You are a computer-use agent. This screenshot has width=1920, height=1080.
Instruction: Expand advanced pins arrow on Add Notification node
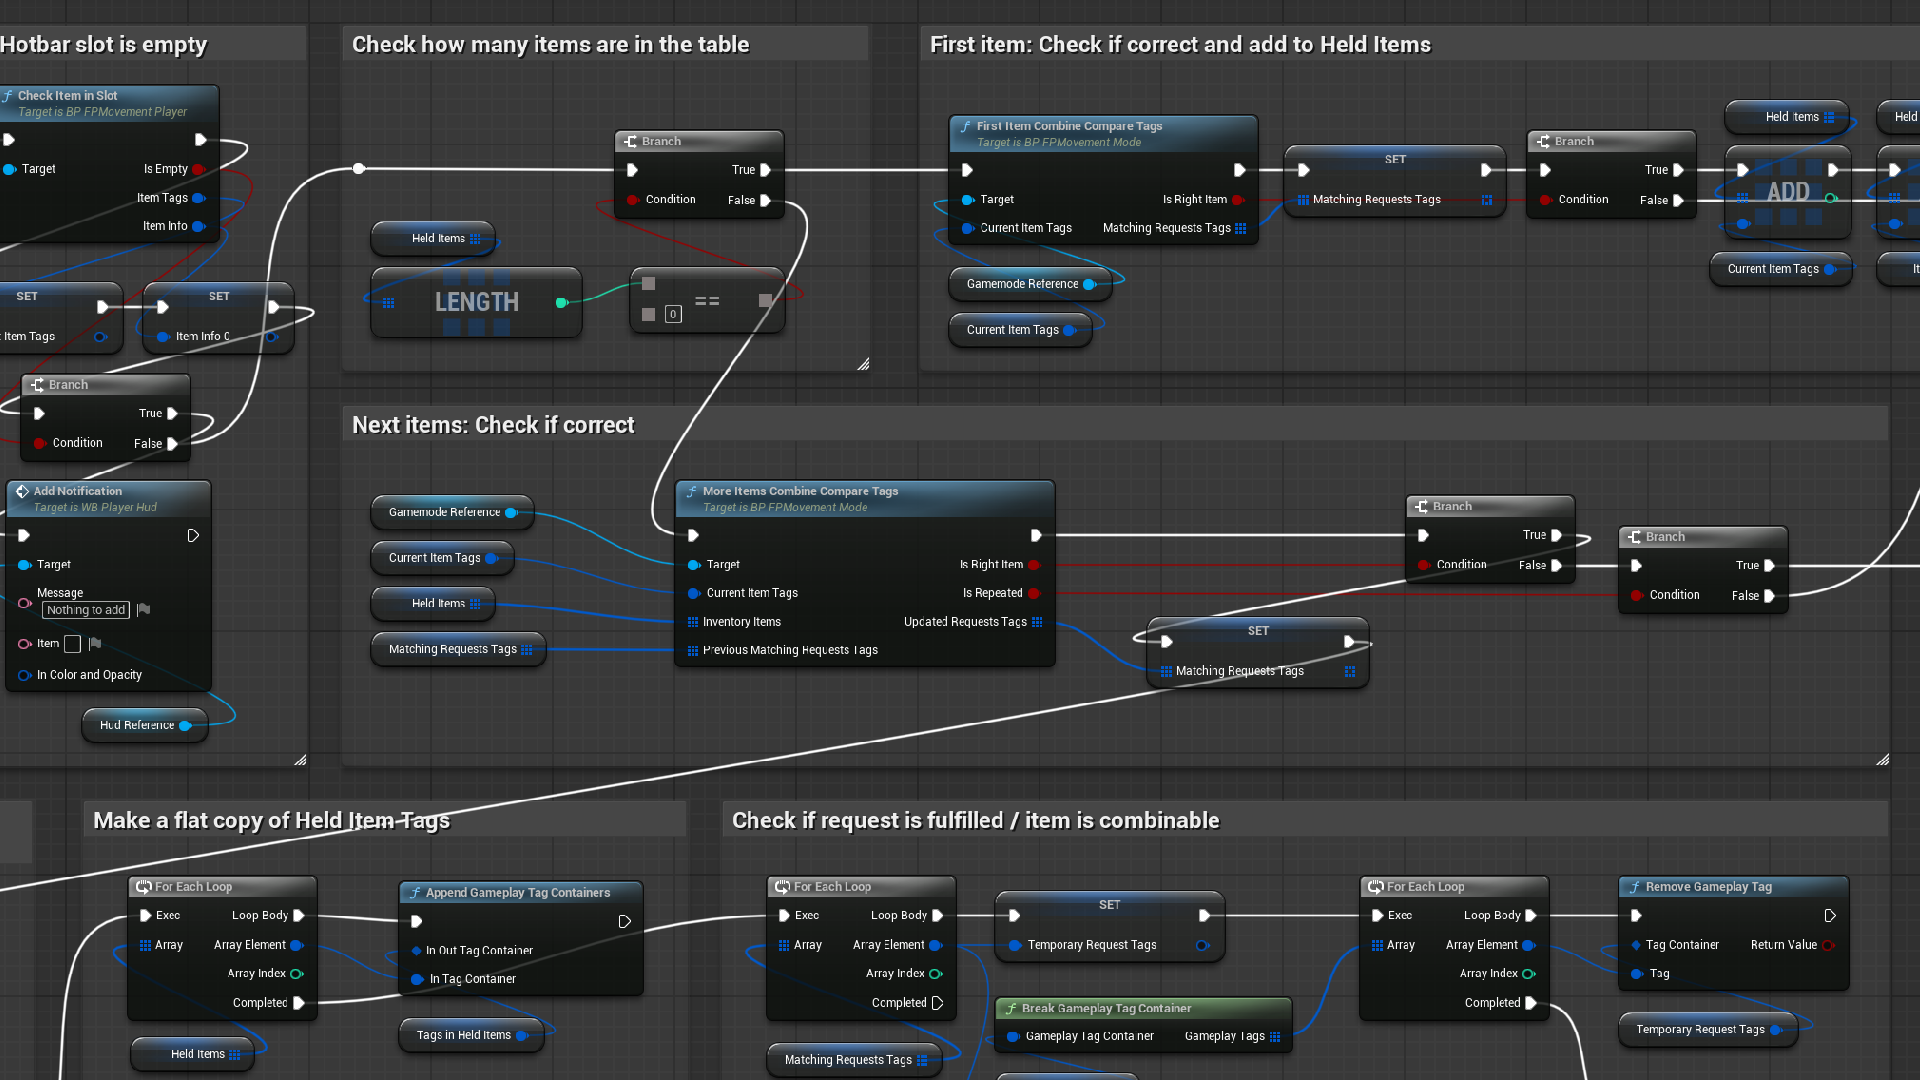[193, 535]
